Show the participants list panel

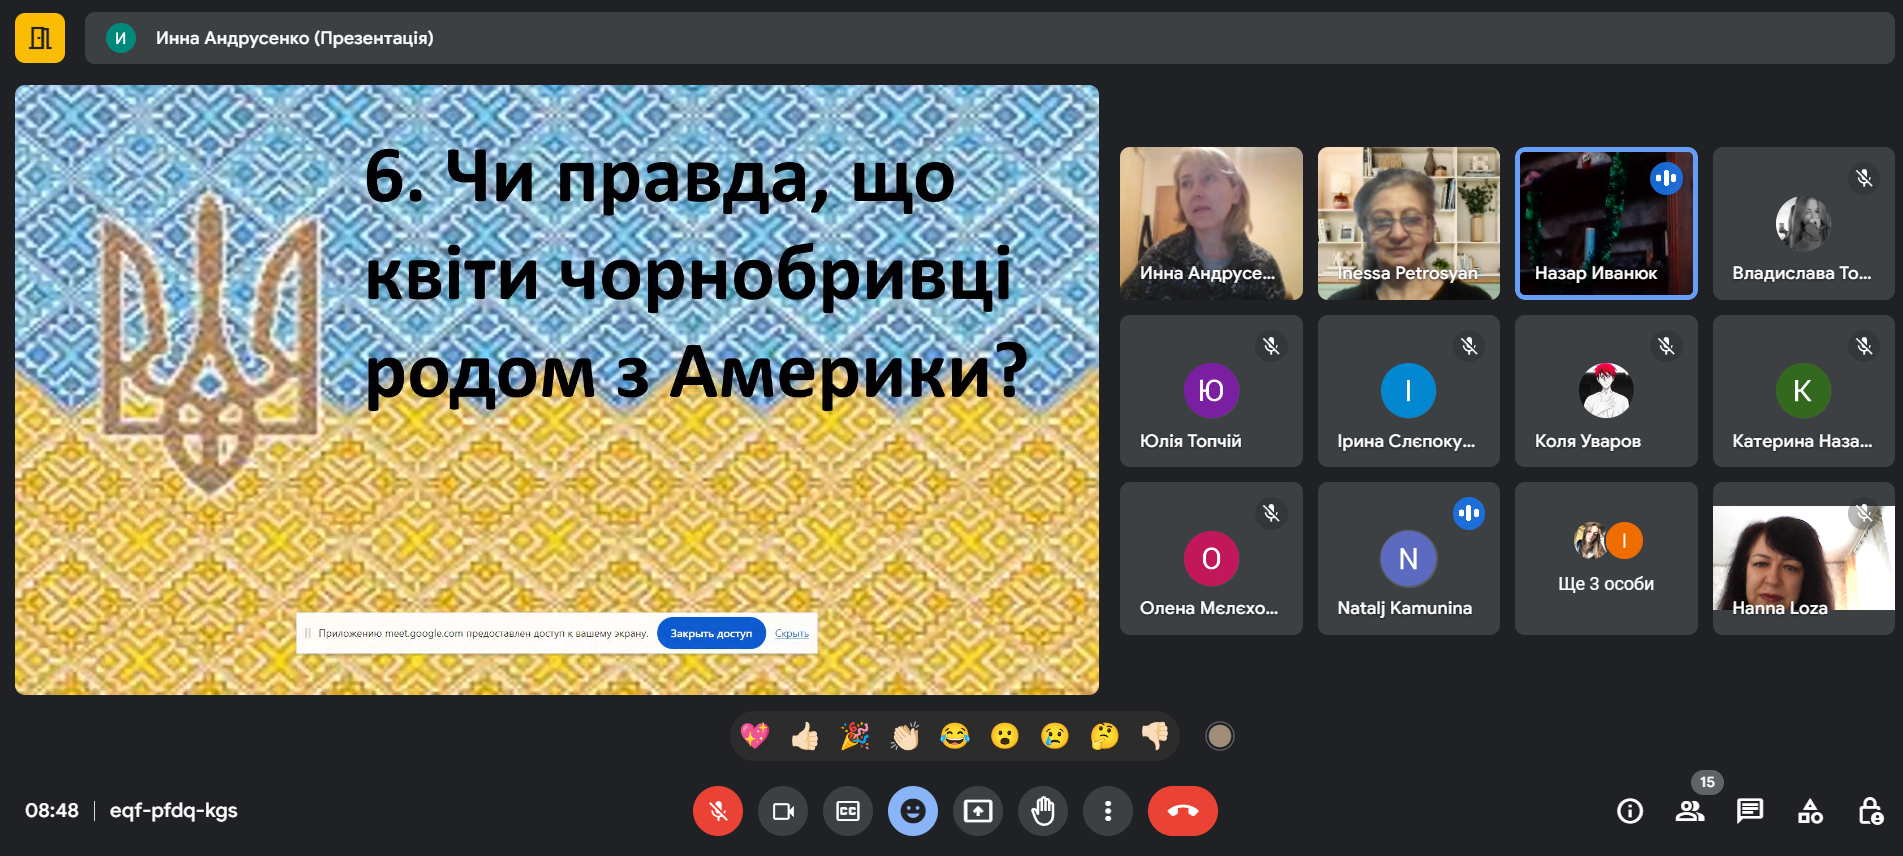[x=1690, y=811]
